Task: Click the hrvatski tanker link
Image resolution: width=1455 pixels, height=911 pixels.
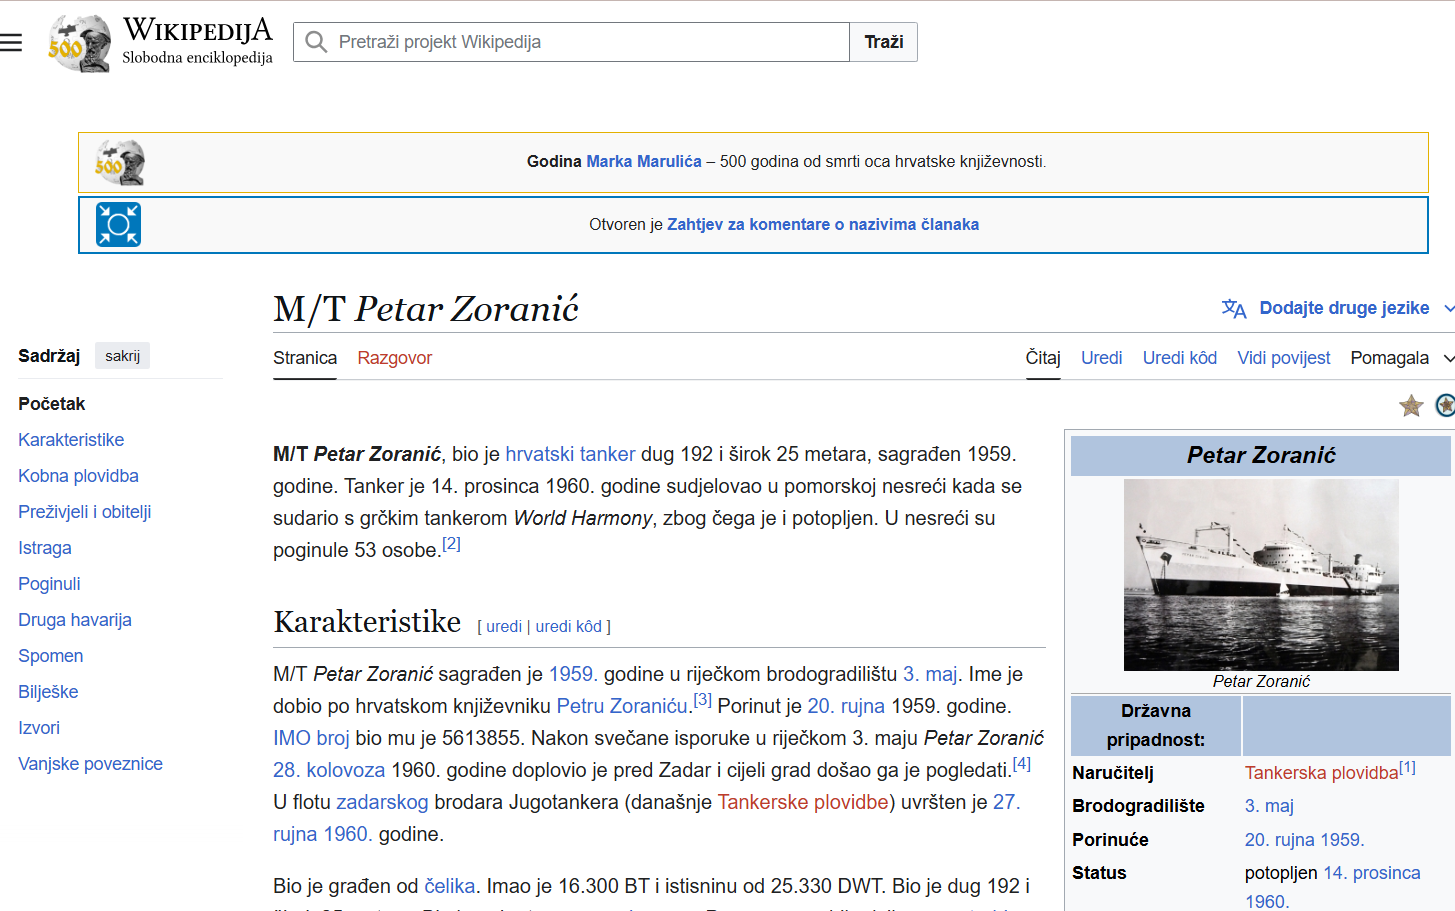Action: coord(570,454)
